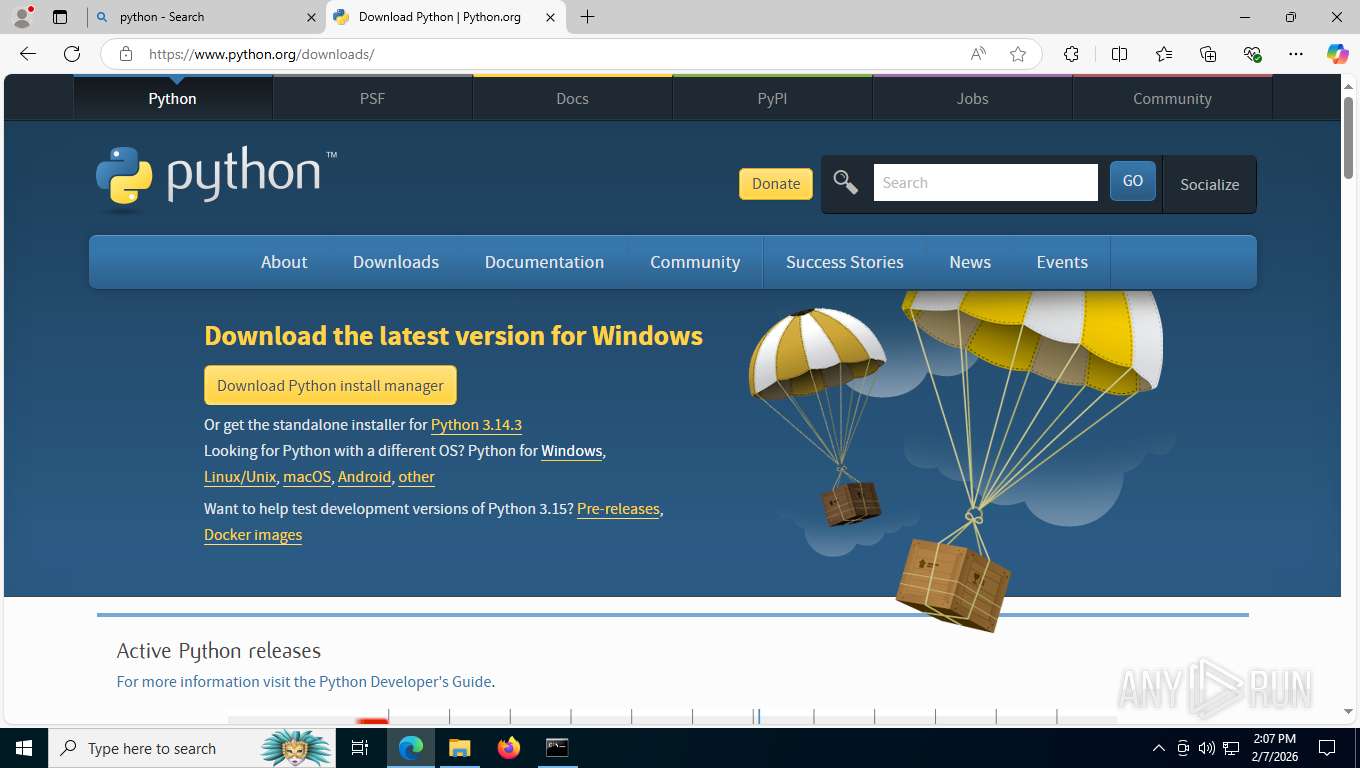Open the notifications center icon
Screen dimensions: 1360x768
click(x=1327, y=748)
